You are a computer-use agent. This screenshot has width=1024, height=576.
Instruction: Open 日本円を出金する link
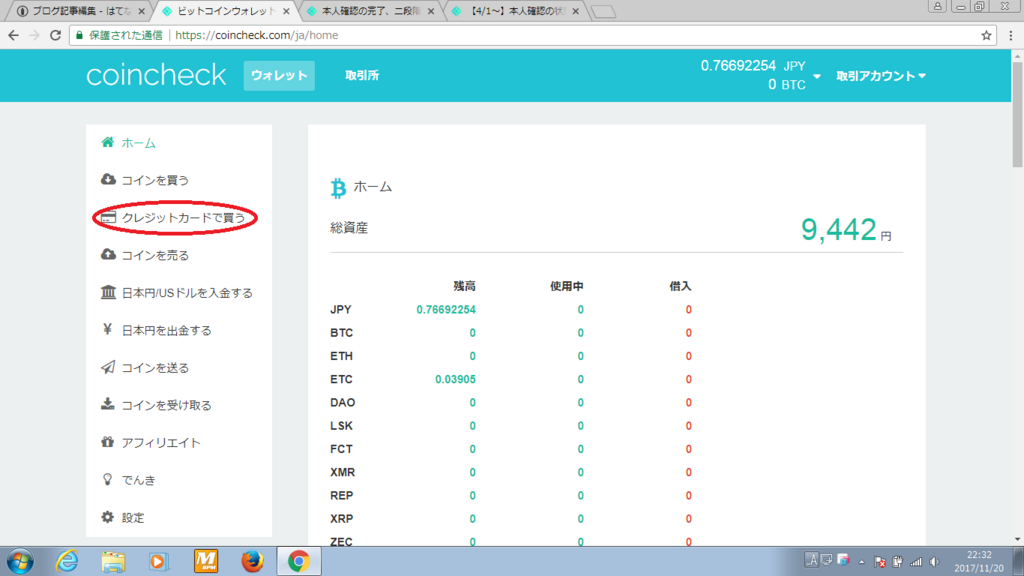click(x=167, y=330)
